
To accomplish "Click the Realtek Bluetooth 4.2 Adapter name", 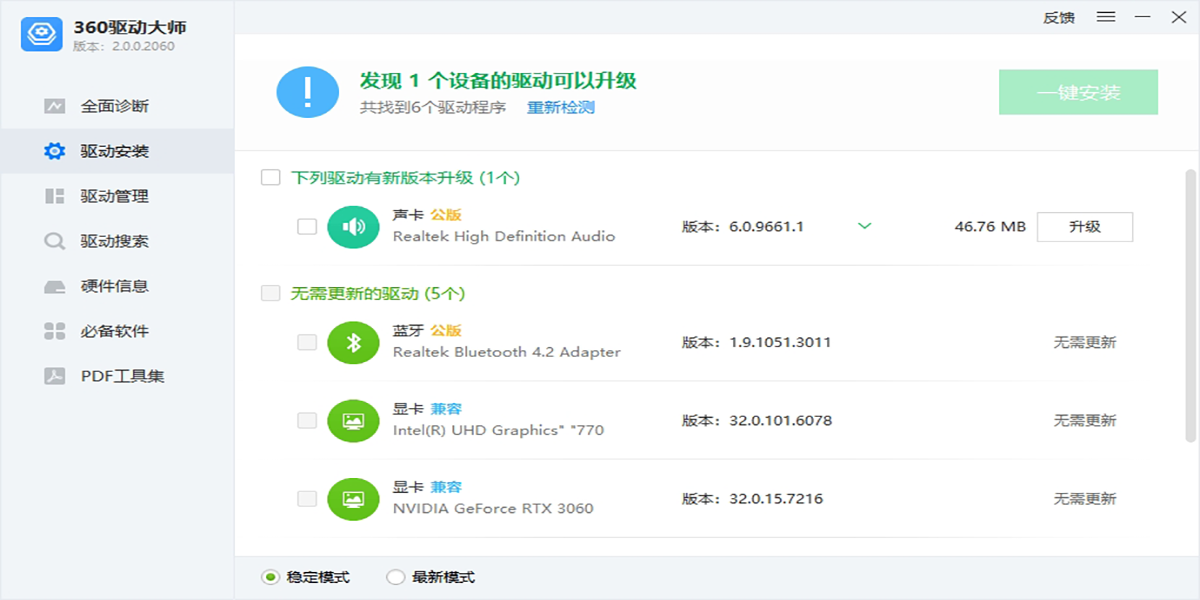I will pyautogui.click(x=507, y=353).
